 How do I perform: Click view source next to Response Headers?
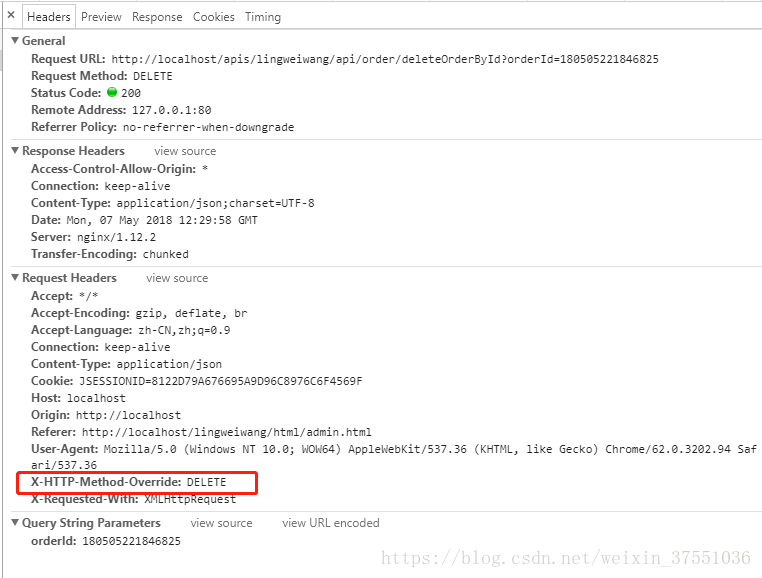pos(185,151)
